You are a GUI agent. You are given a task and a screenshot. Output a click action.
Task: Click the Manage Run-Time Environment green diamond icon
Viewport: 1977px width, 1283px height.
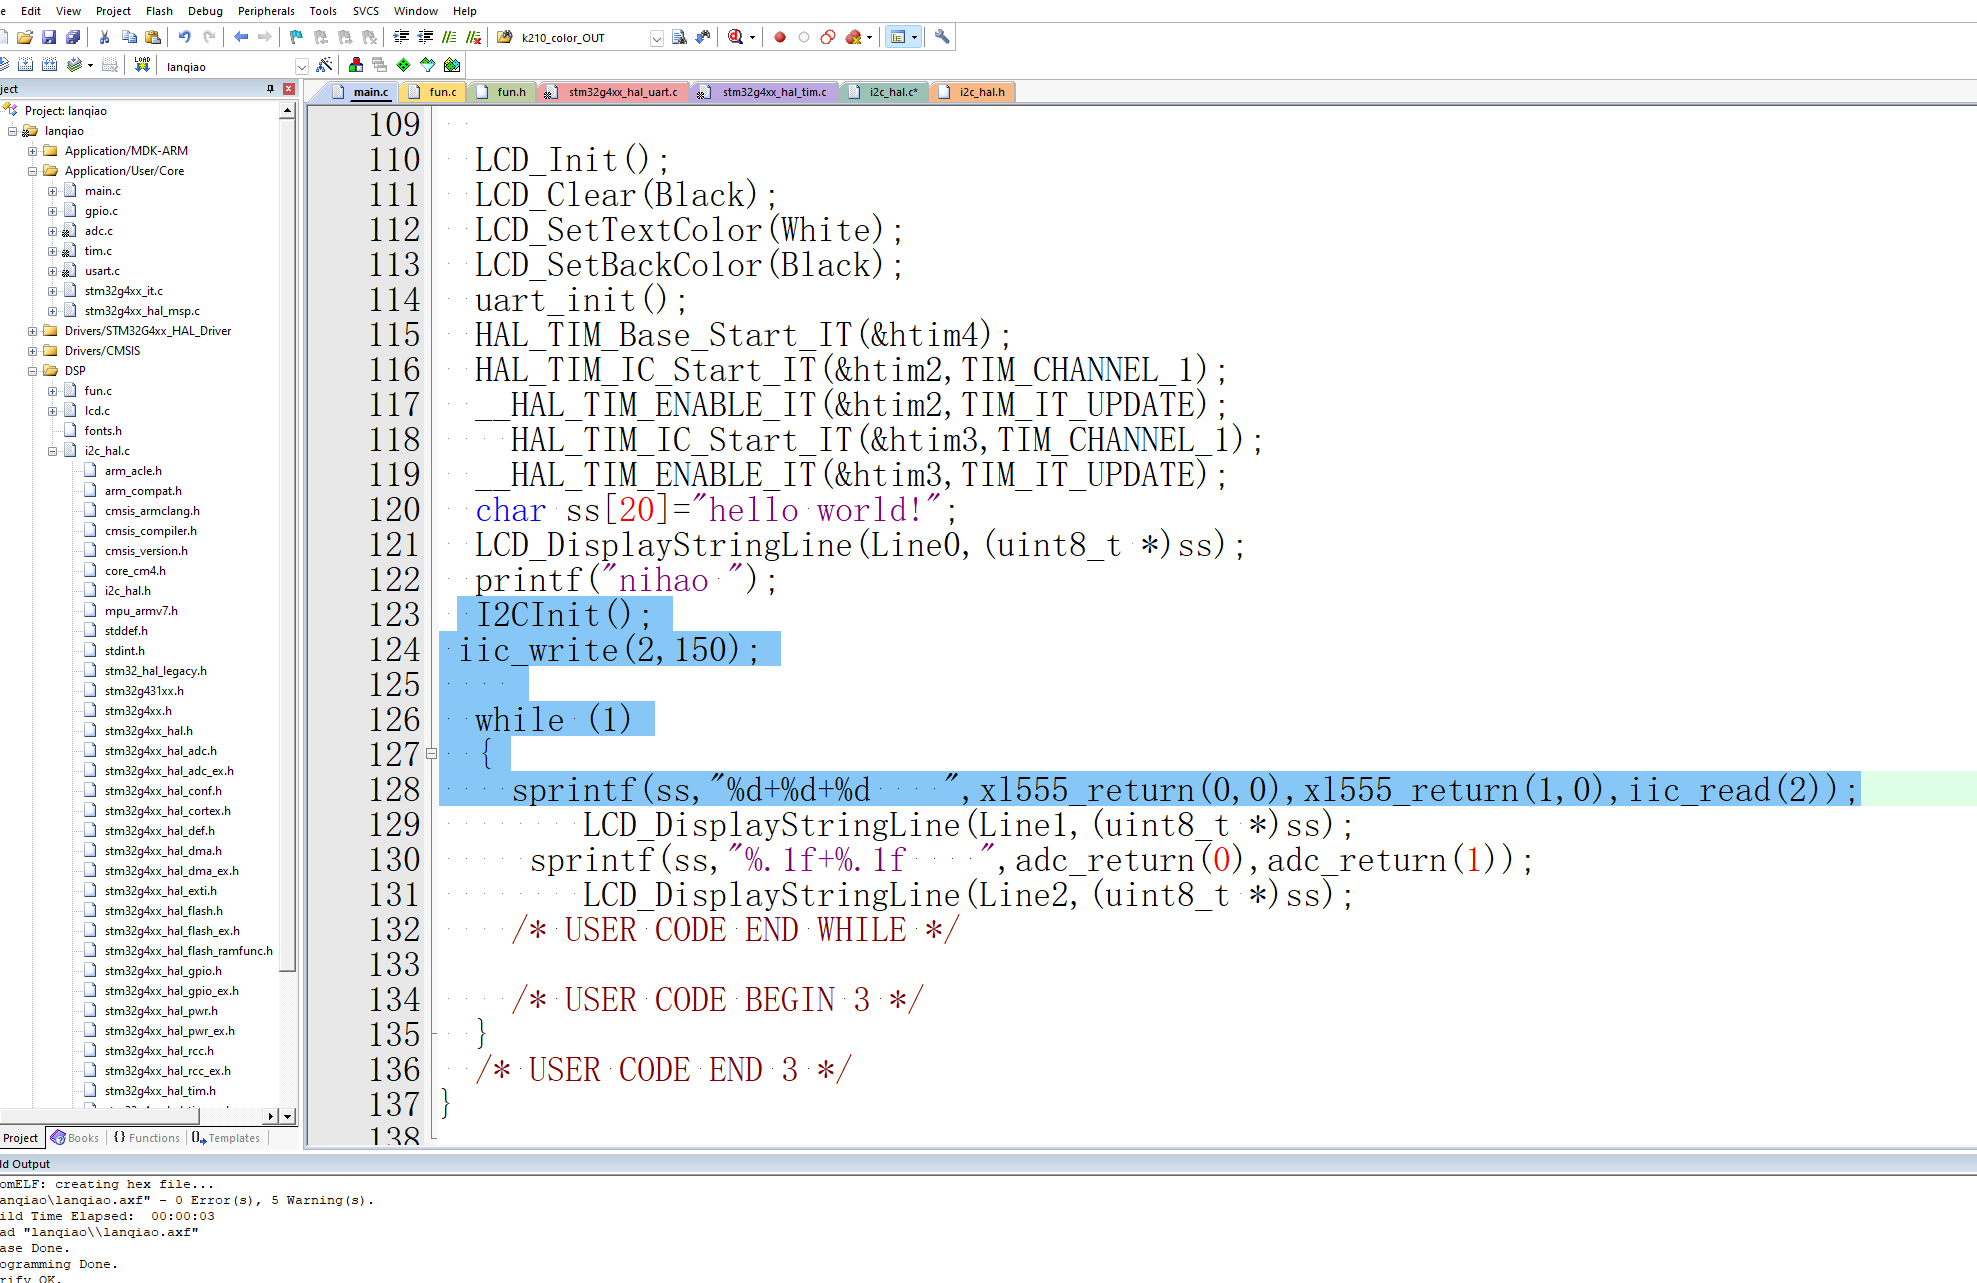(403, 65)
